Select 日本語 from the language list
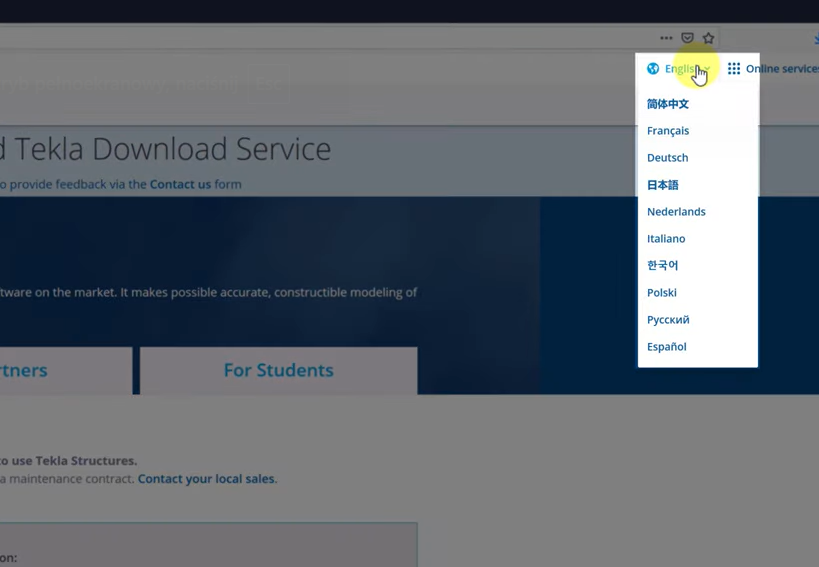 pos(662,185)
